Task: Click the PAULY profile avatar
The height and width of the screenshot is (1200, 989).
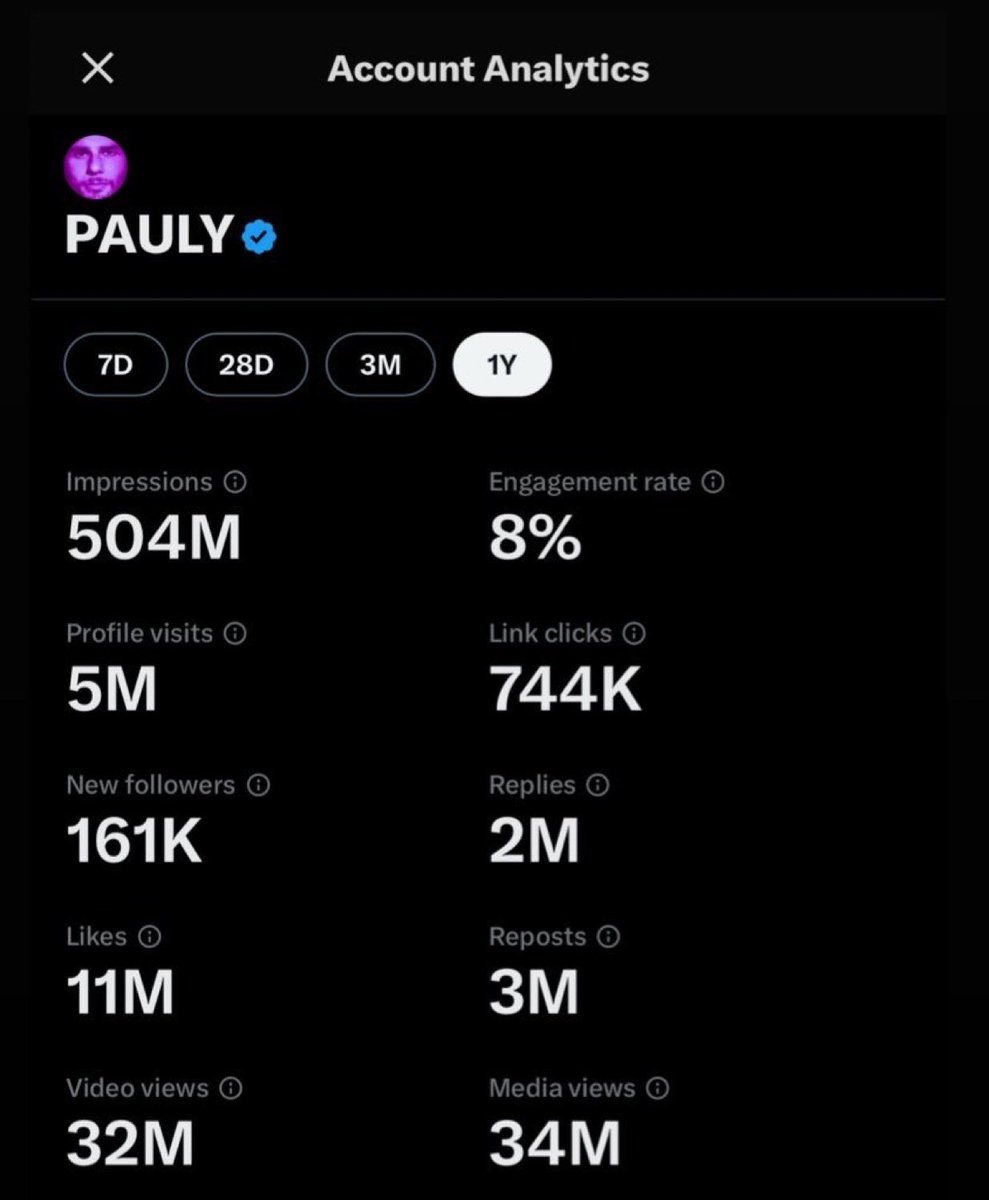Action: 97,166
